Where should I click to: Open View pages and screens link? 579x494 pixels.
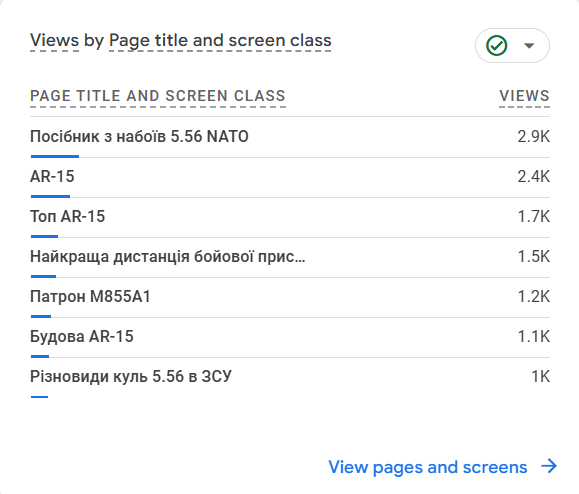(428, 467)
